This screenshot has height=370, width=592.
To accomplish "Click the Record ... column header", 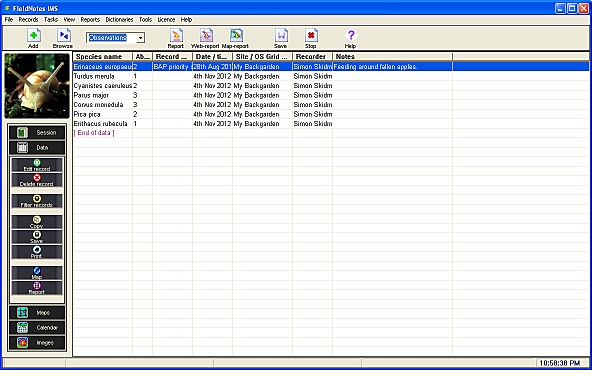I will click(x=173, y=57).
